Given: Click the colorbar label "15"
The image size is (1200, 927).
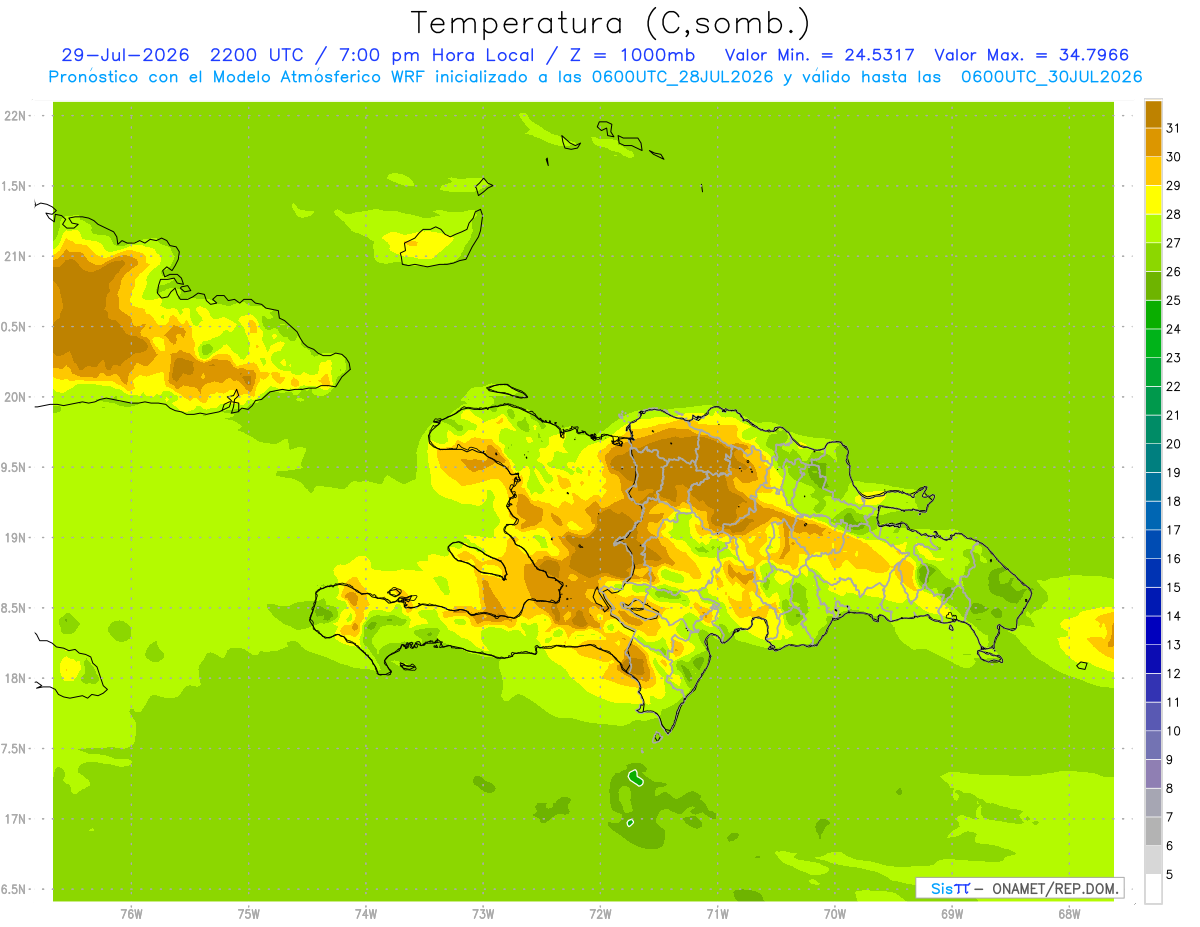Looking at the screenshot, I should [1173, 587].
